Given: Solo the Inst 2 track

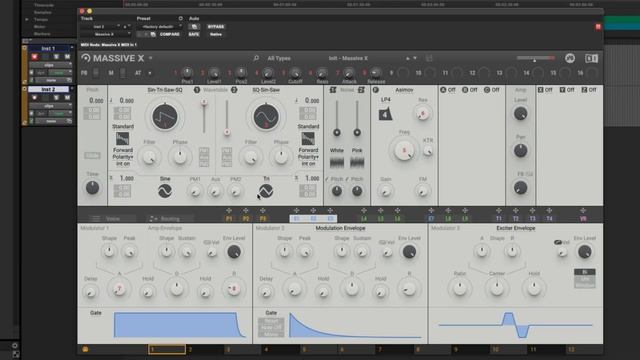Looking at the screenshot, I should 56,98.
